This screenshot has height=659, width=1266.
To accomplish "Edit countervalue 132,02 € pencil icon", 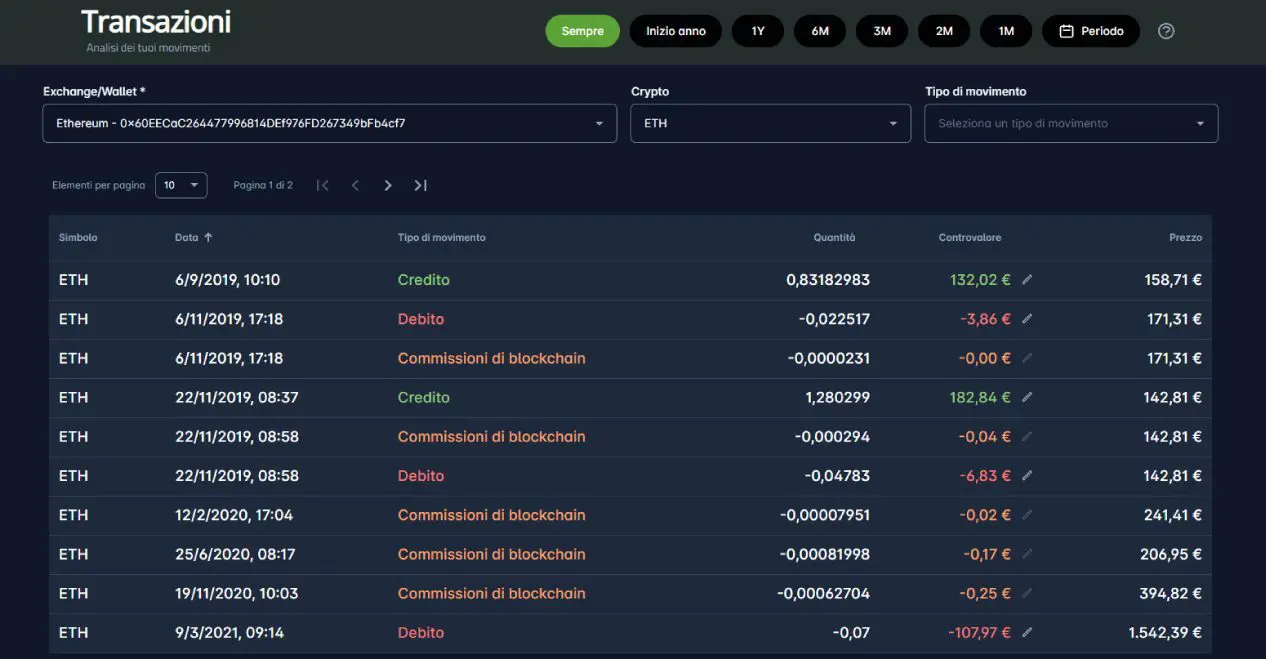I will 1027,280.
